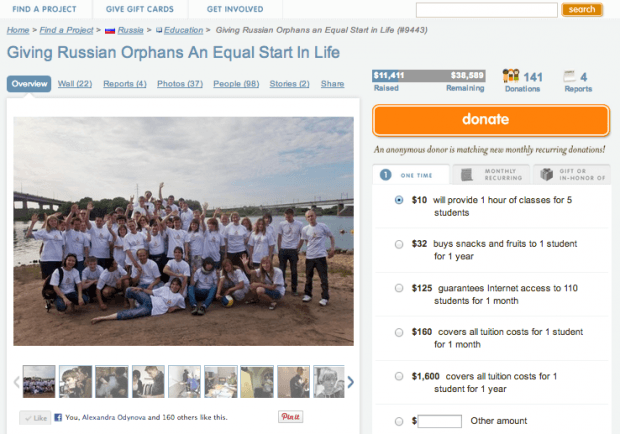Select the $125 Internet access option
This screenshot has width=620, height=434.
click(x=399, y=288)
